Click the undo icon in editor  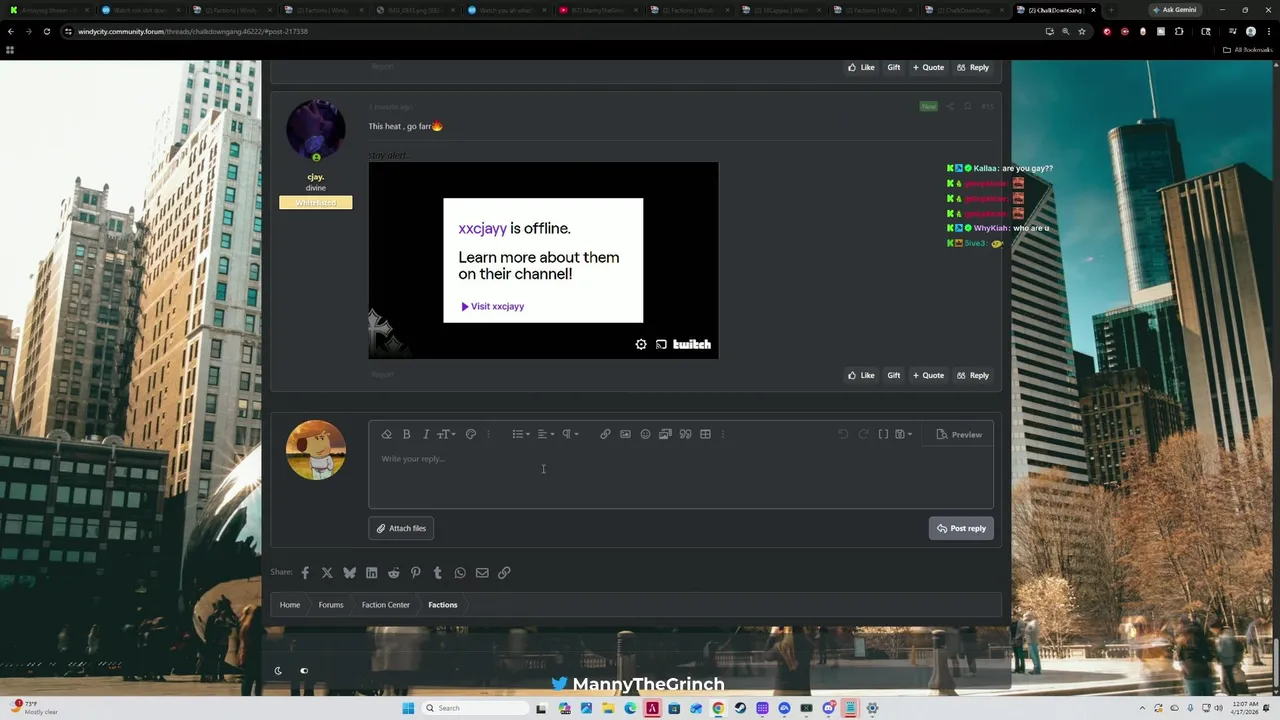tap(843, 434)
